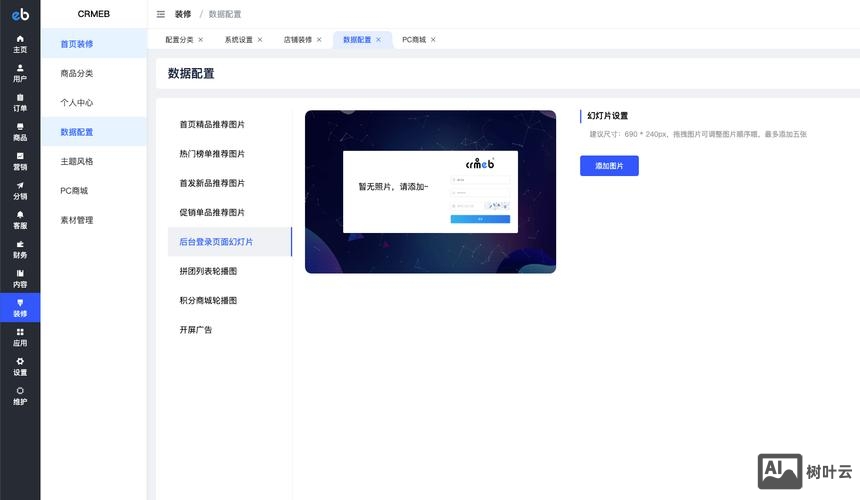860x500 pixels.
Task: Open the 用户 users sidebar icon
Action: 20,73
